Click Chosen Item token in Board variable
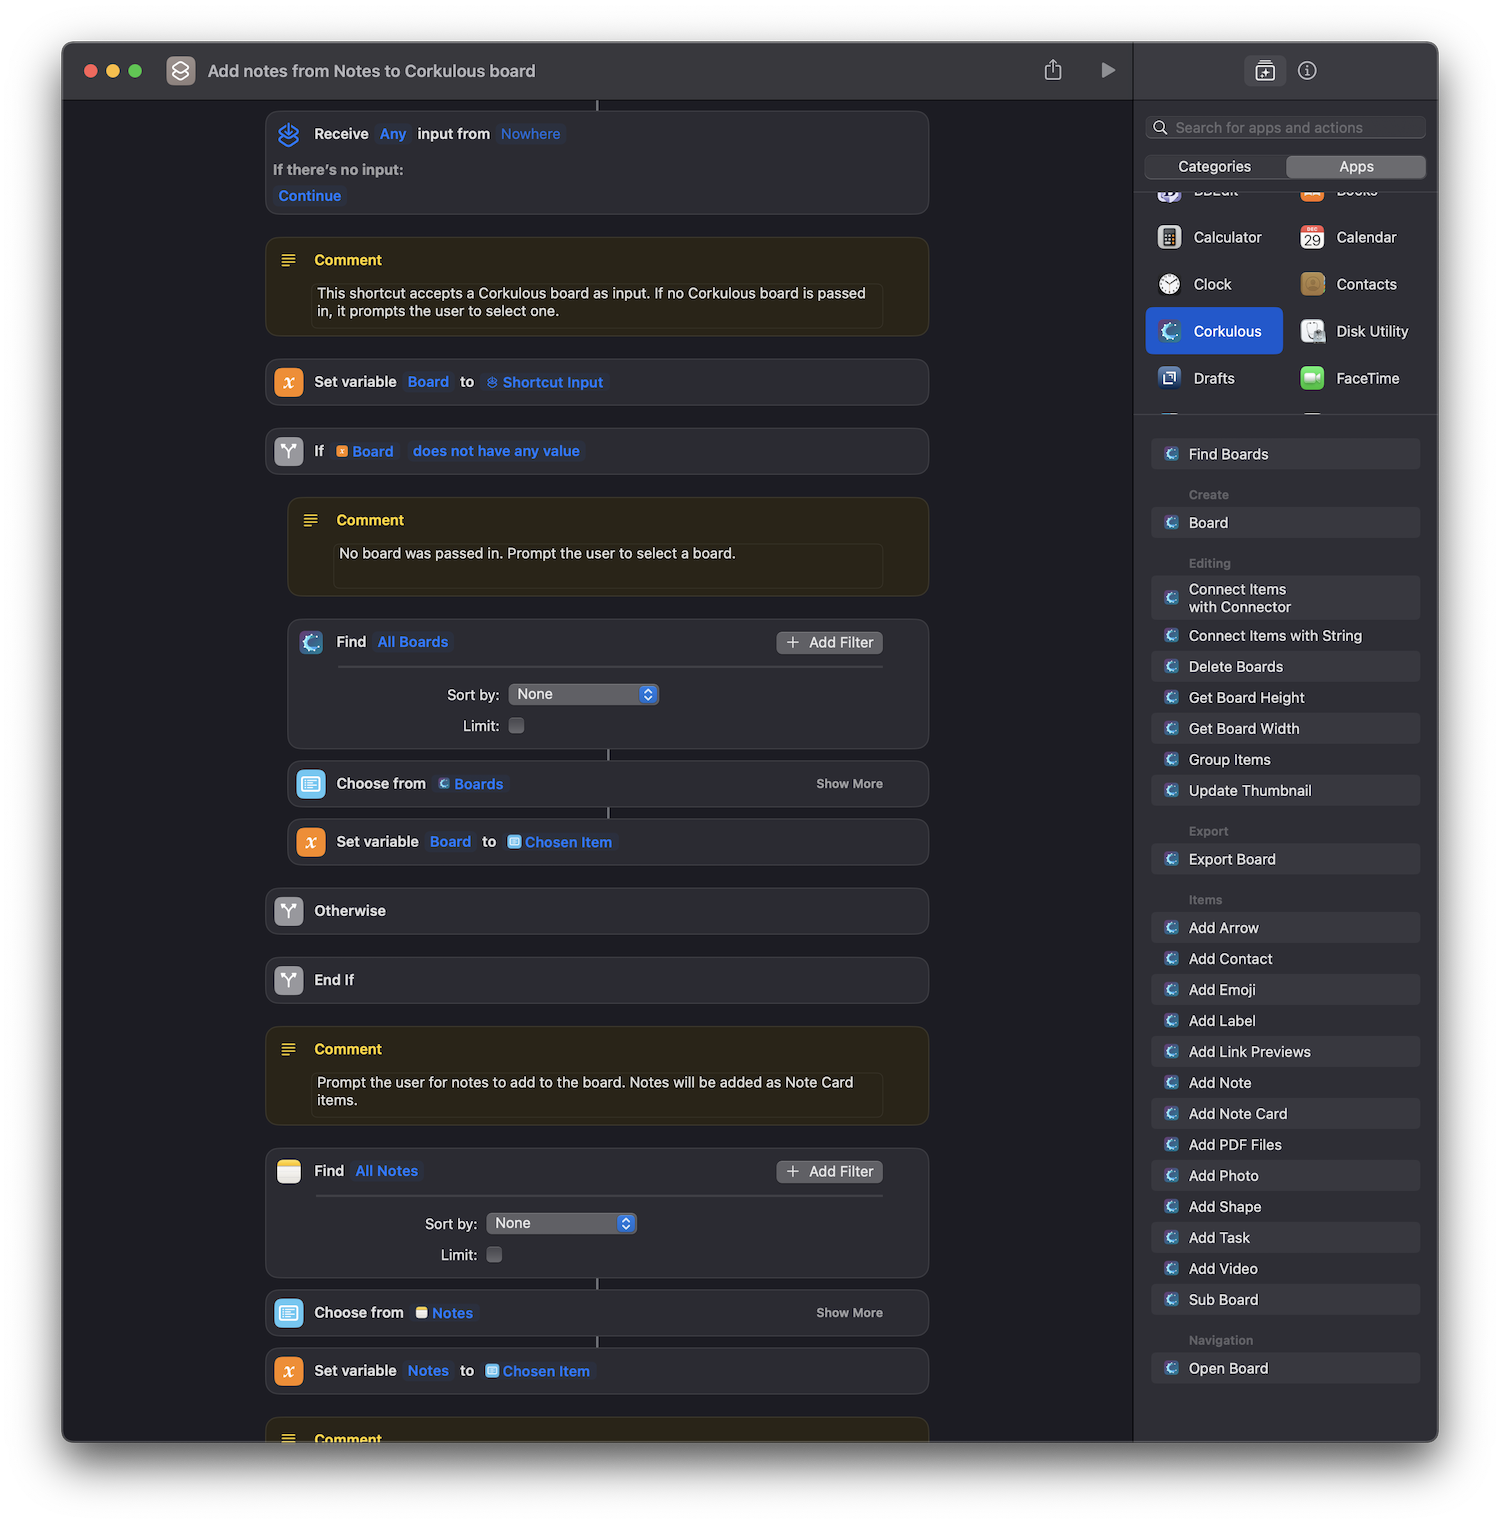The height and width of the screenshot is (1524, 1500). click(x=560, y=842)
